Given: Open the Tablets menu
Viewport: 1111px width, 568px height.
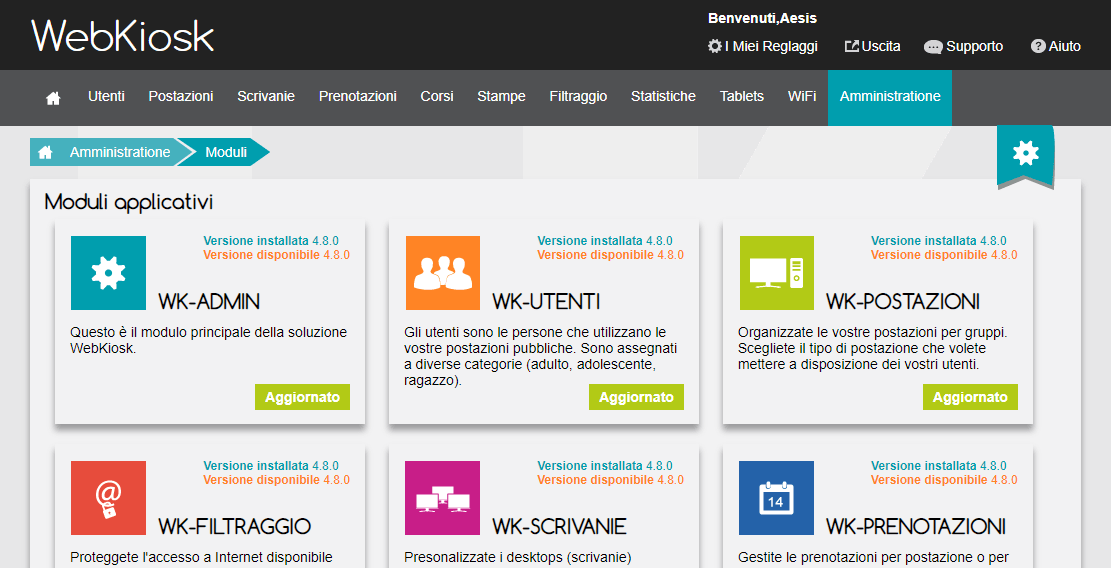Looking at the screenshot, I should (x=742, y=96).
